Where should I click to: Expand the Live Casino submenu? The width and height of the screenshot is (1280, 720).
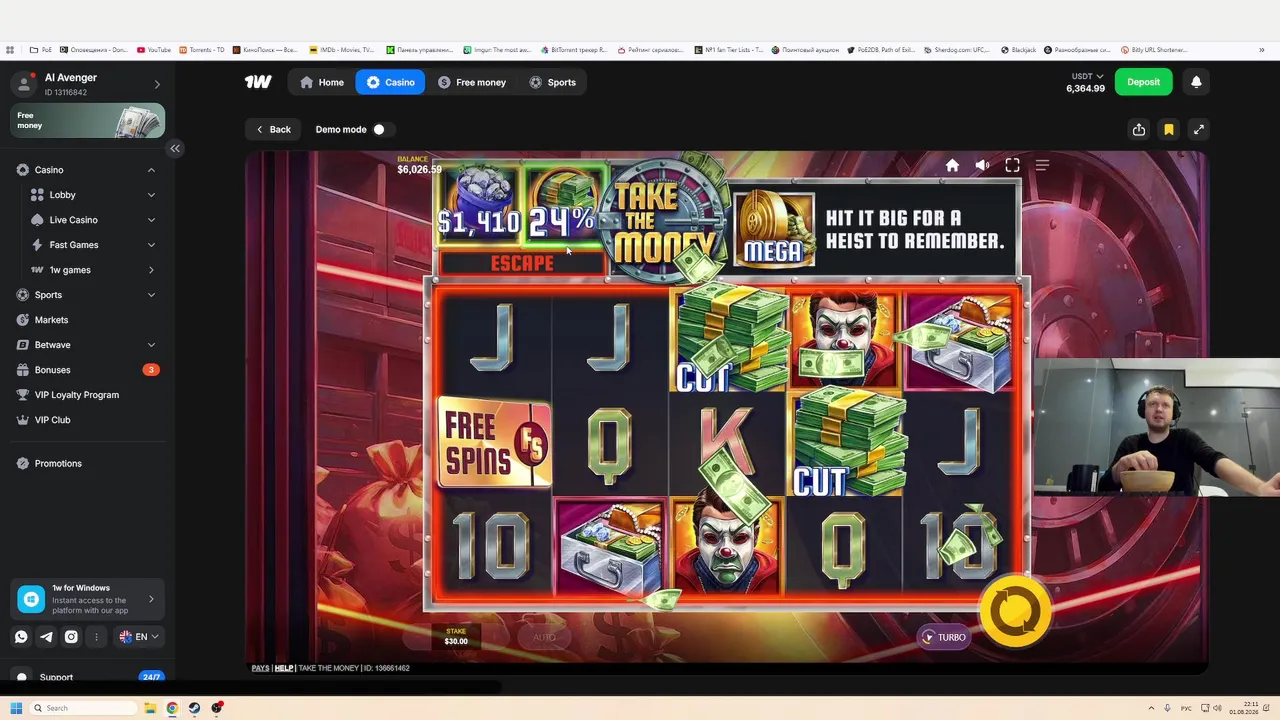(151, 220)
